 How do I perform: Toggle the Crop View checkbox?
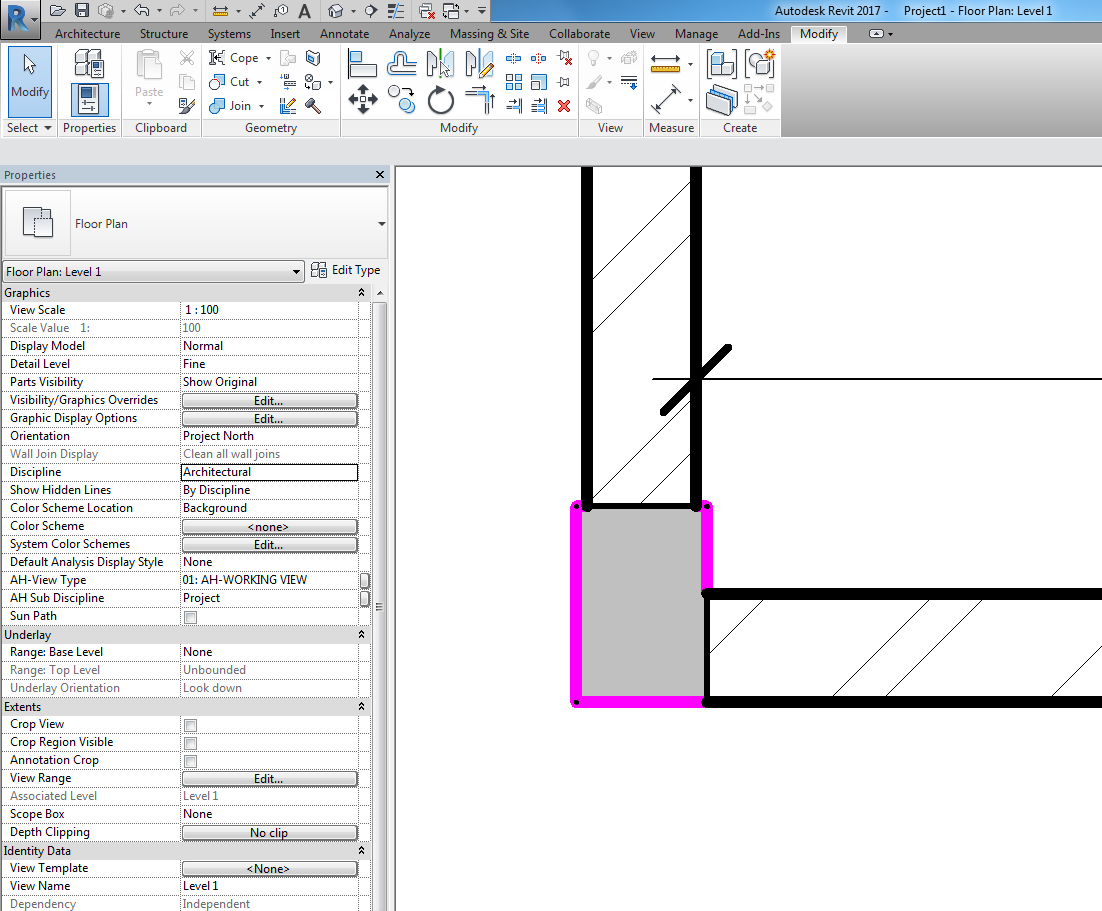pos(190,725)
